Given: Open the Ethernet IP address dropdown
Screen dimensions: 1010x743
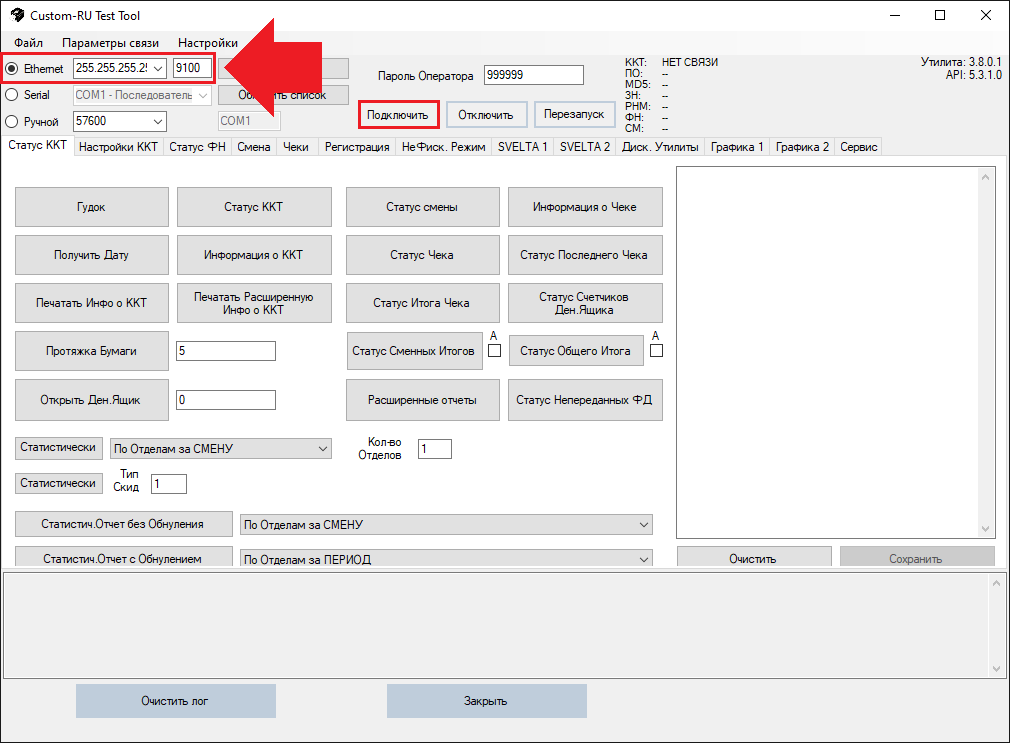Looking at the screenshot, I should 157,68.
